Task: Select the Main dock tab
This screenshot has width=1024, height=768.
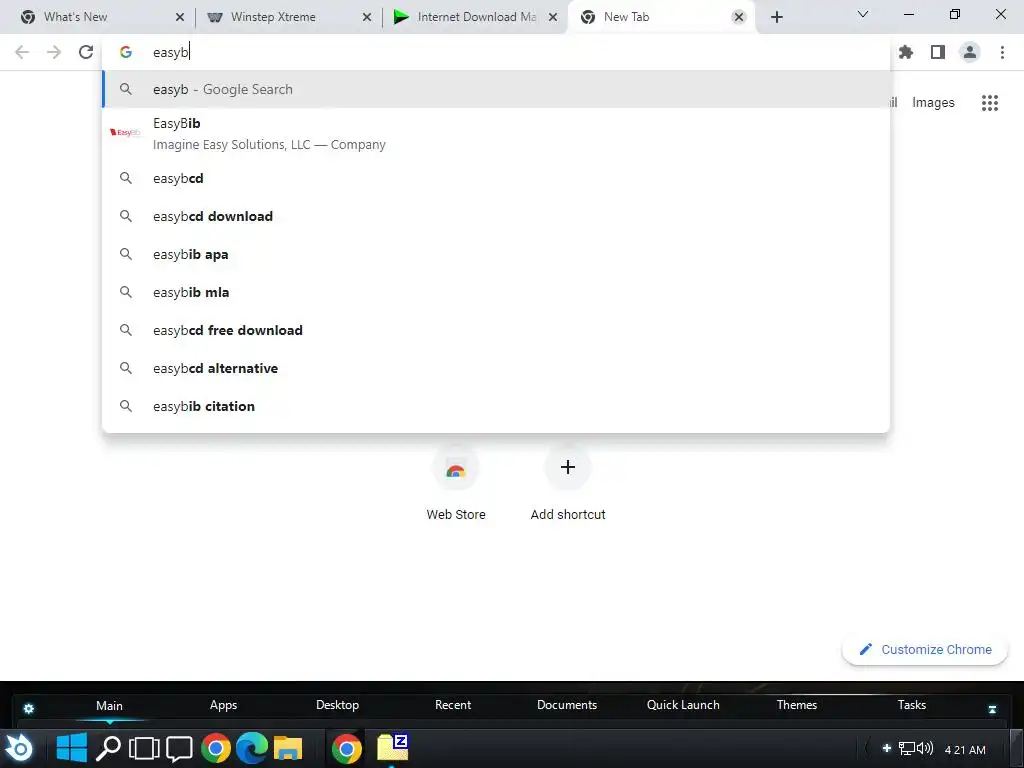Action: 109,705
